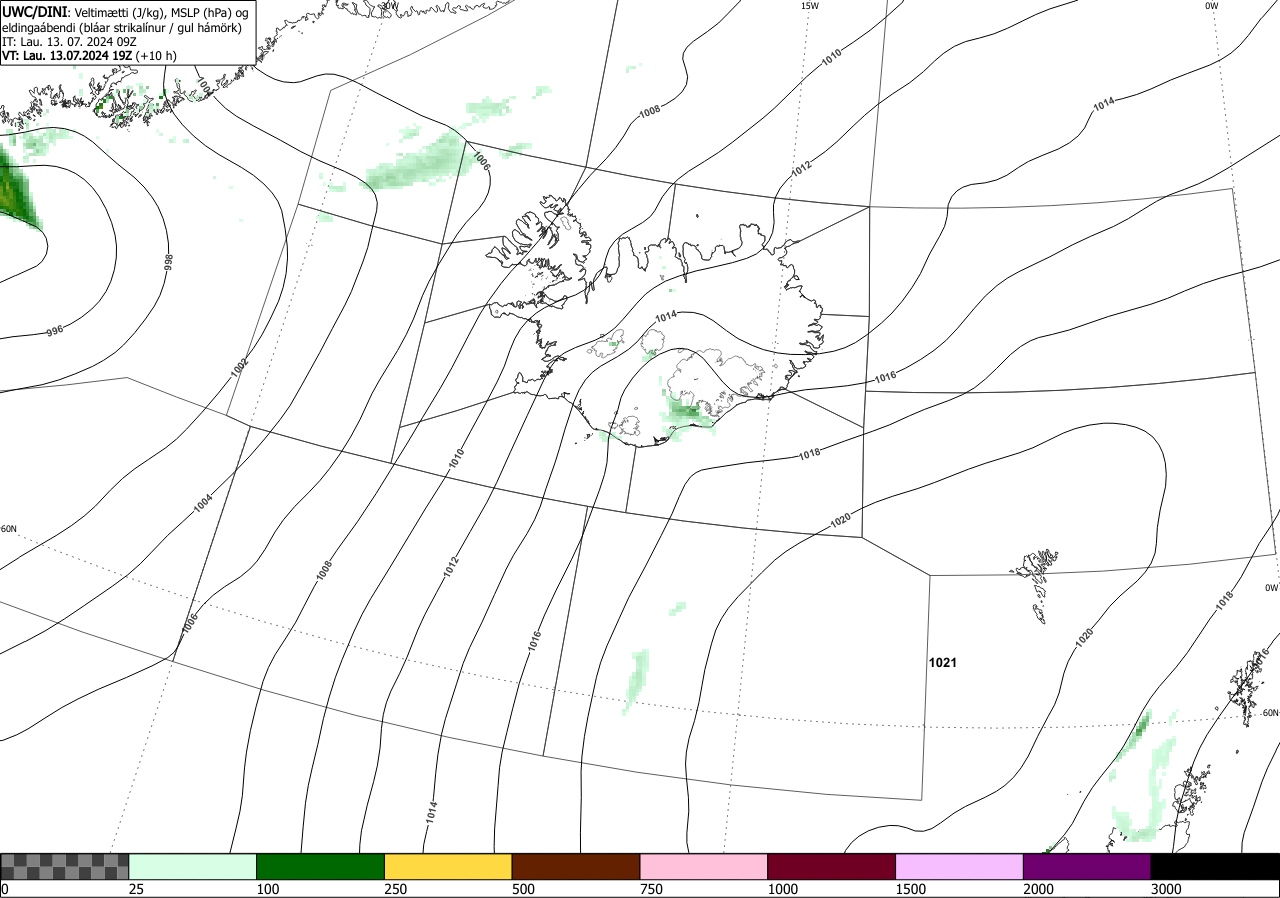Select the yellow 250–500 legend swatch
Image resolution: width=1280 pixels, height=898 pixels.
coord(448,866)
